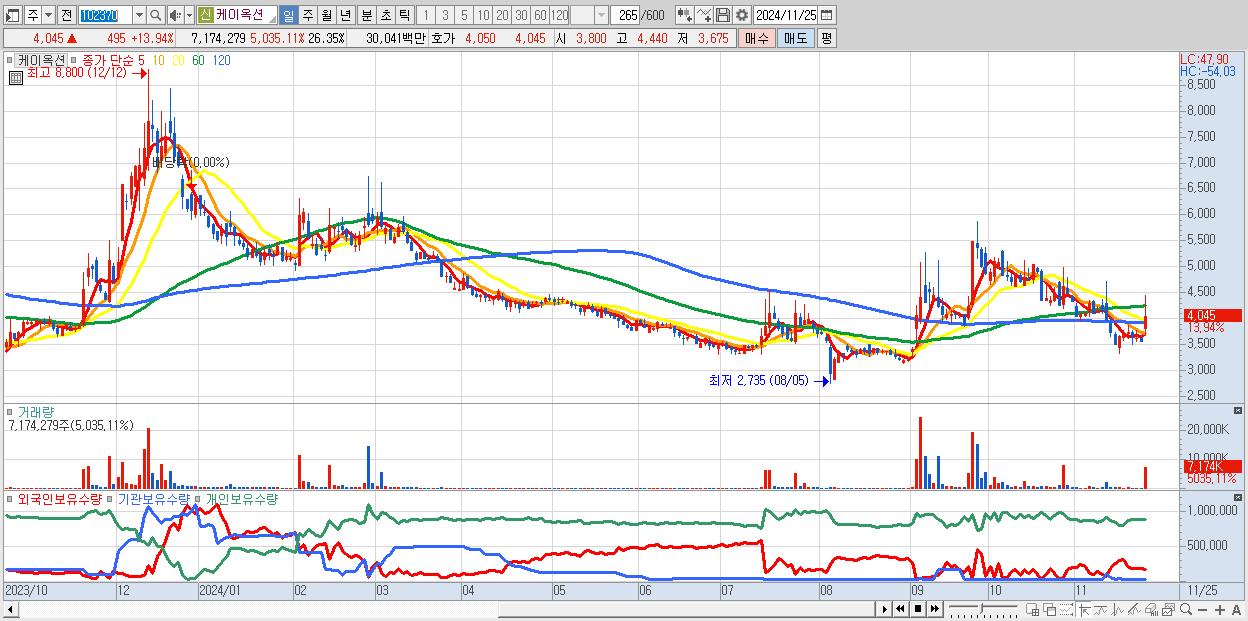Select interval preset 10

pos(483,15)
